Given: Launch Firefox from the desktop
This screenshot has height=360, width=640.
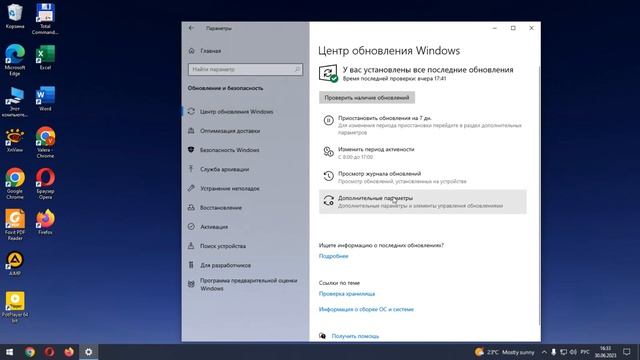Looking at the screenshot, I should [45, 222].
